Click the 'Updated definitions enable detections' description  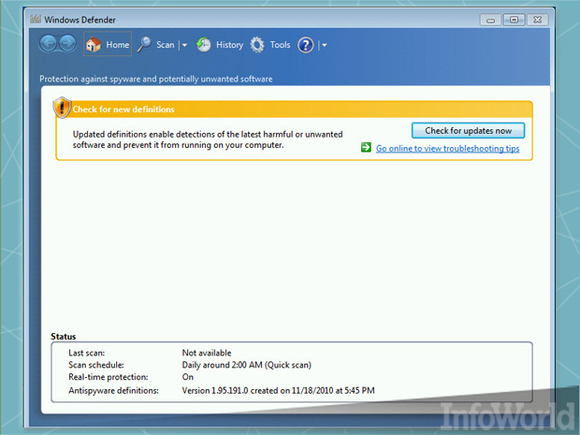(208, 139)
